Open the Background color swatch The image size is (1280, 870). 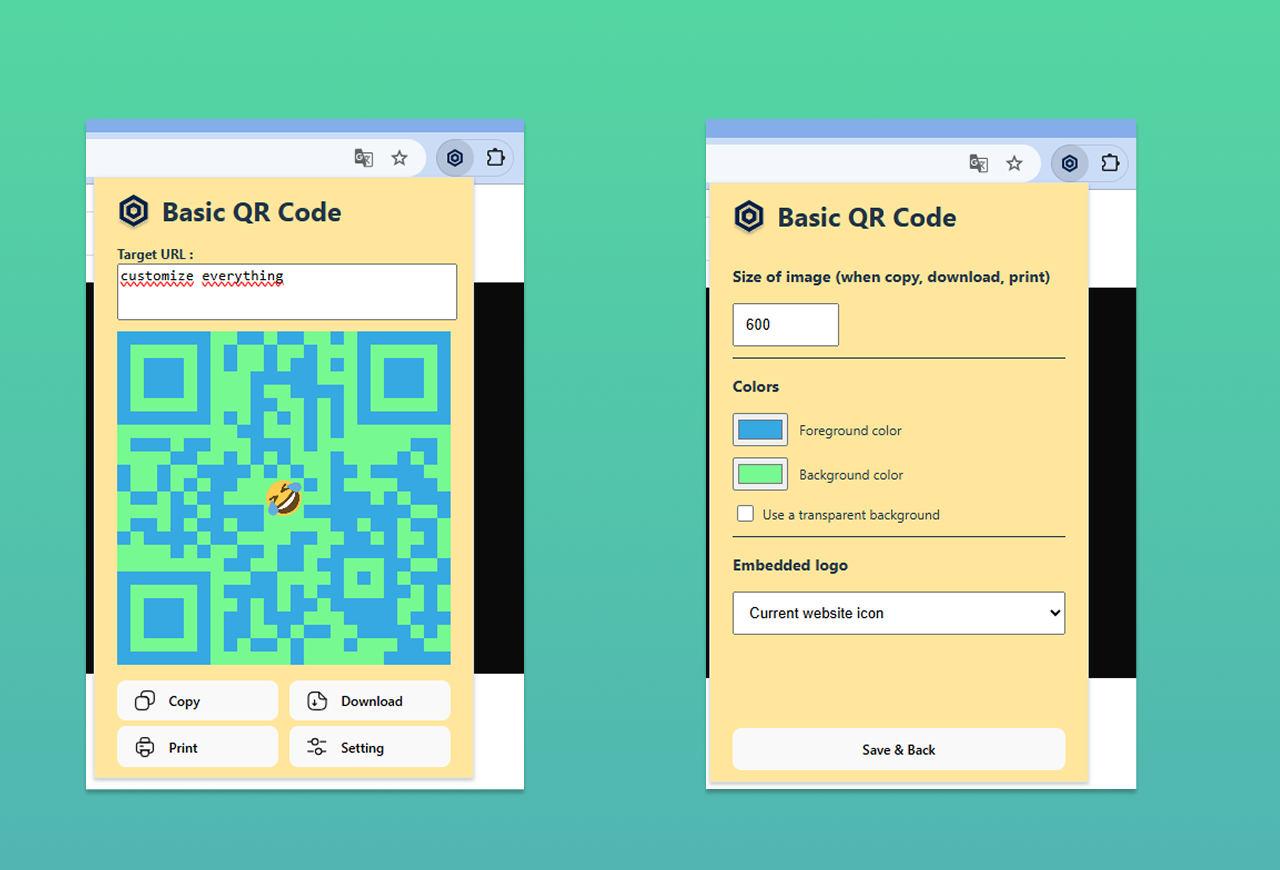coord(760,474)
